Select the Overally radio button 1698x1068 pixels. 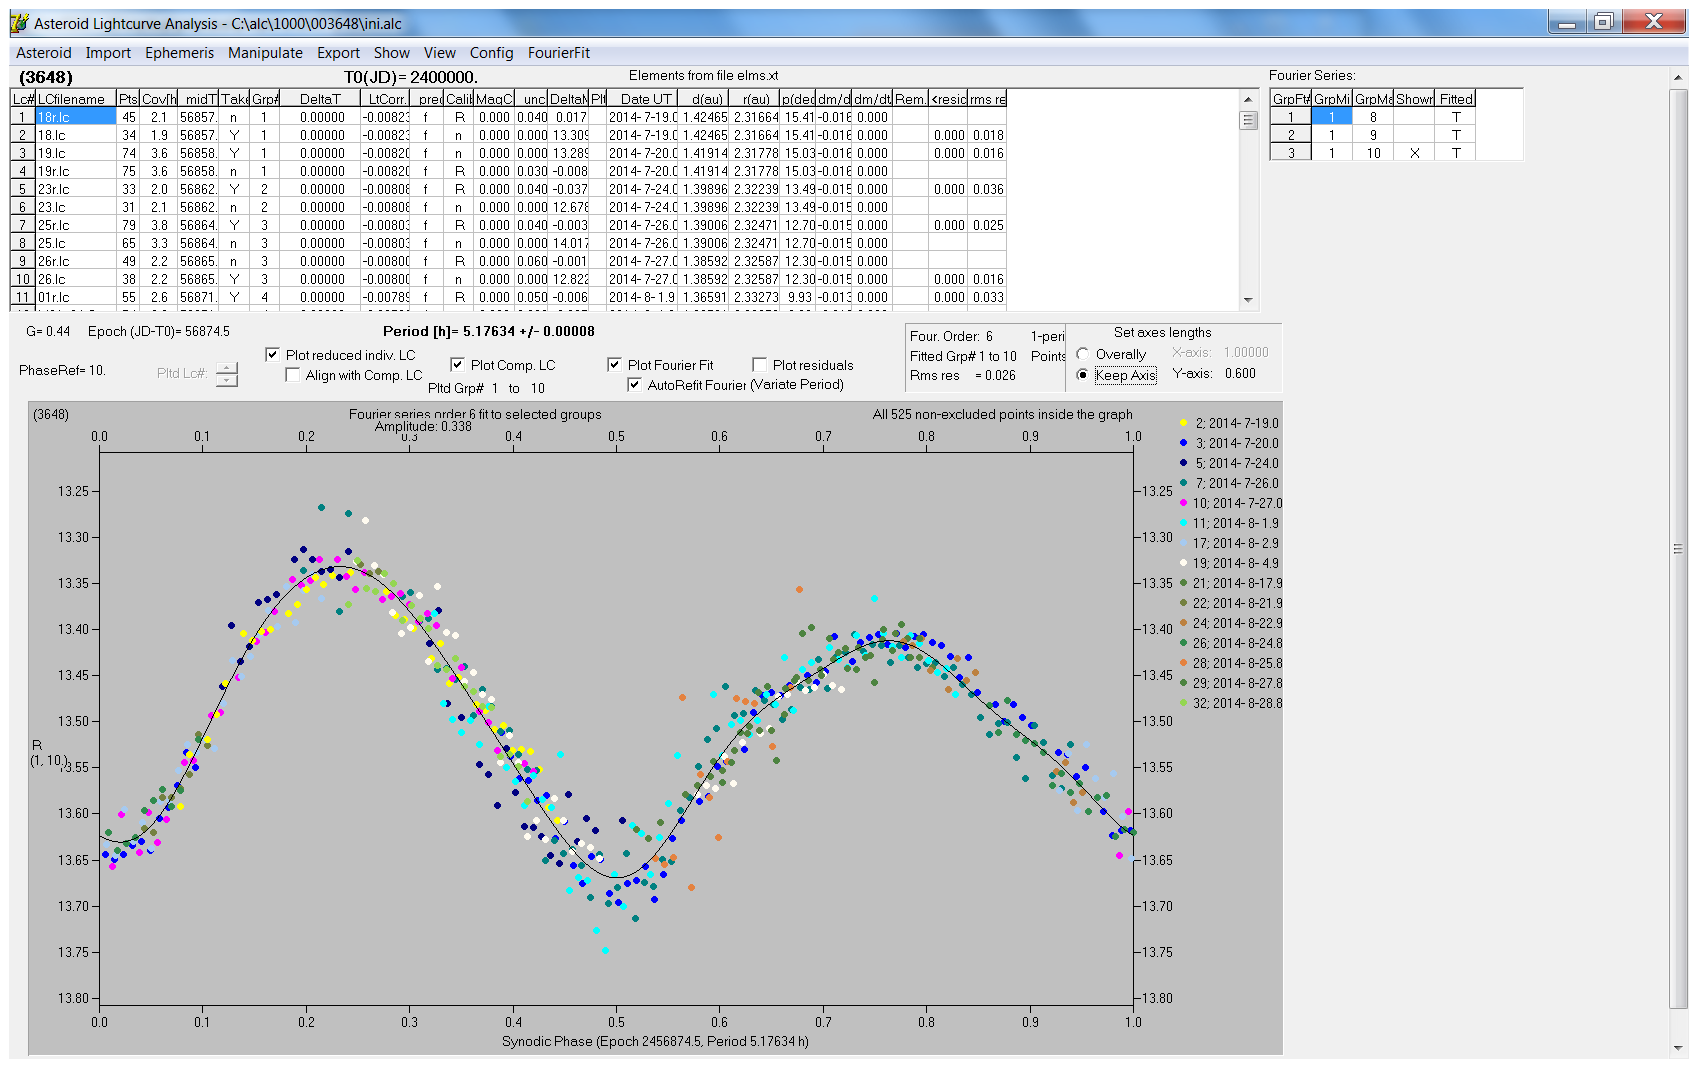pyautogui.click(x=1083, y=354)
